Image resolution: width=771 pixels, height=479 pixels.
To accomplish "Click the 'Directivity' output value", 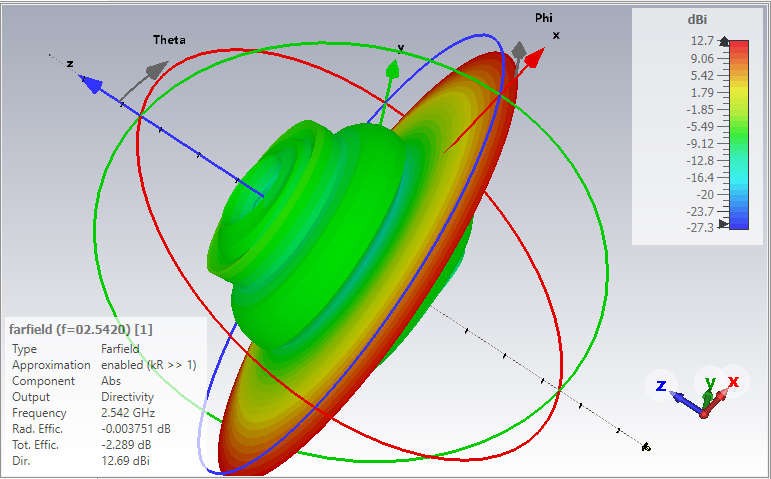I will [127, 397].
